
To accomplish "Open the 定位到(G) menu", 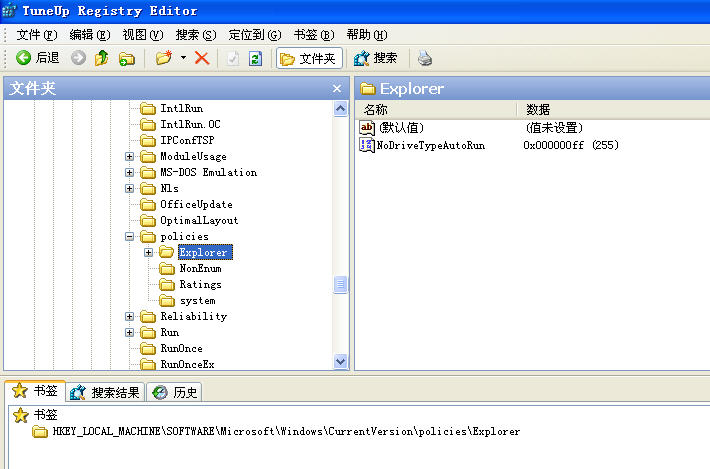I will 254,35.
